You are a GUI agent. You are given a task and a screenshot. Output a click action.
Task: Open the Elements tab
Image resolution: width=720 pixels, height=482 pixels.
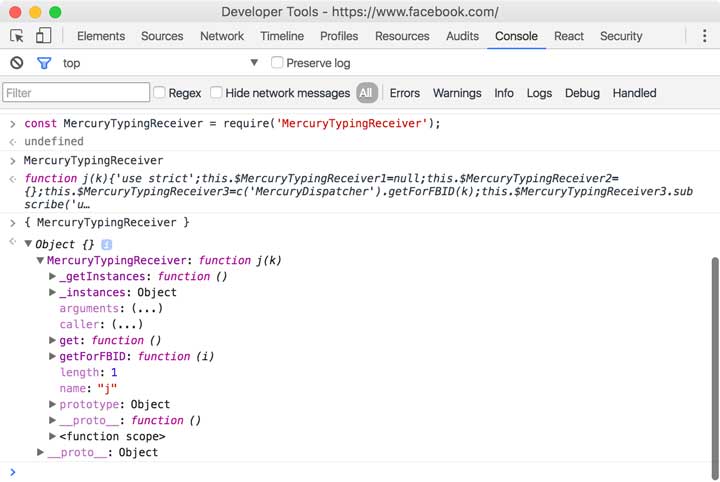[101, 36]
